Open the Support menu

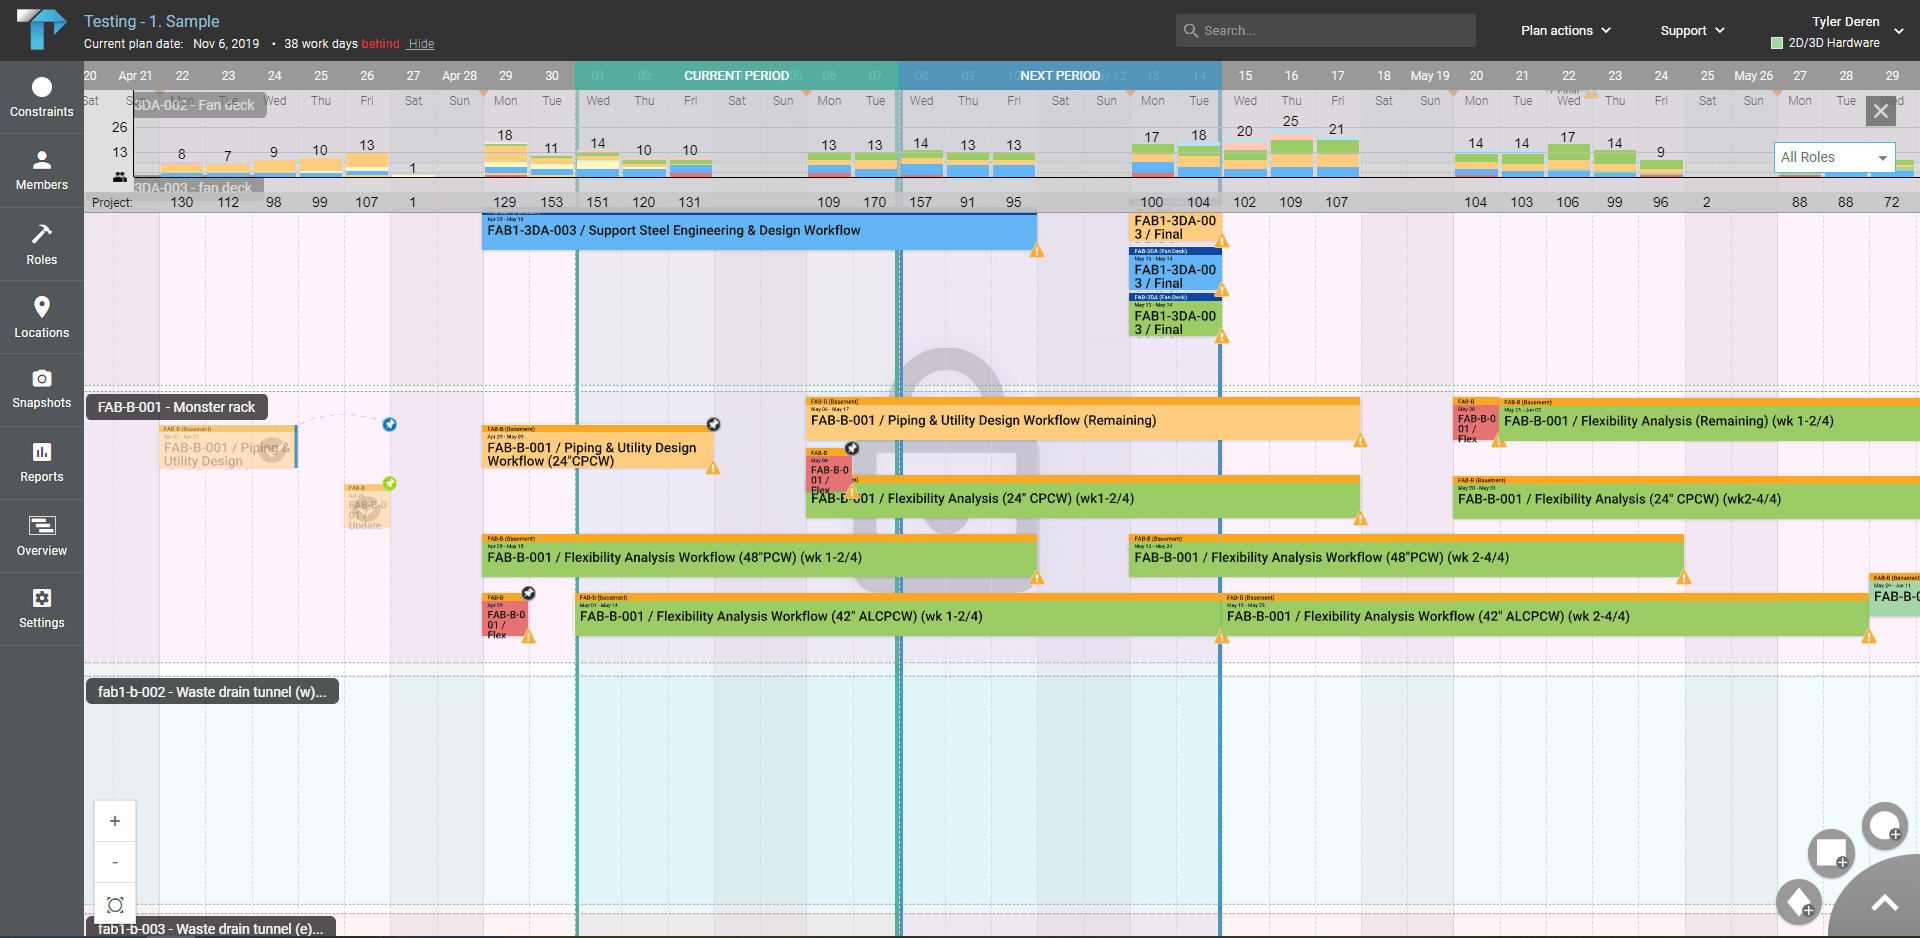[1690, 30]
